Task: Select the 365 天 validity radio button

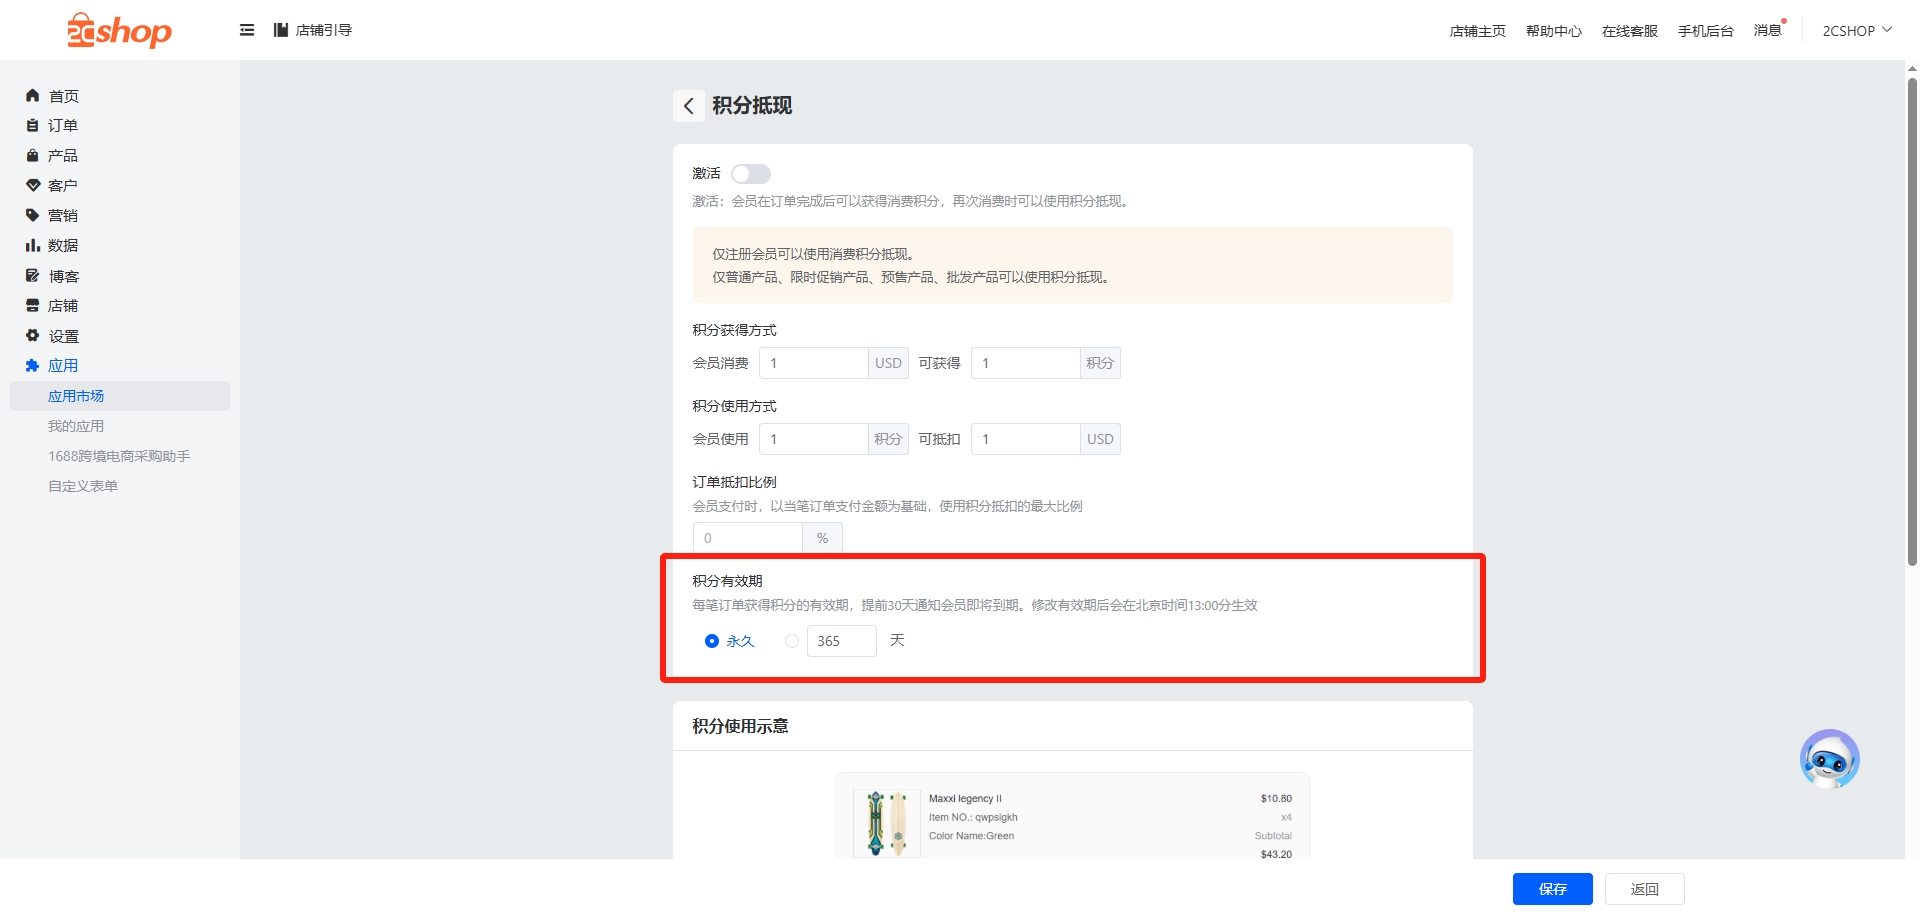Action: 792,641
